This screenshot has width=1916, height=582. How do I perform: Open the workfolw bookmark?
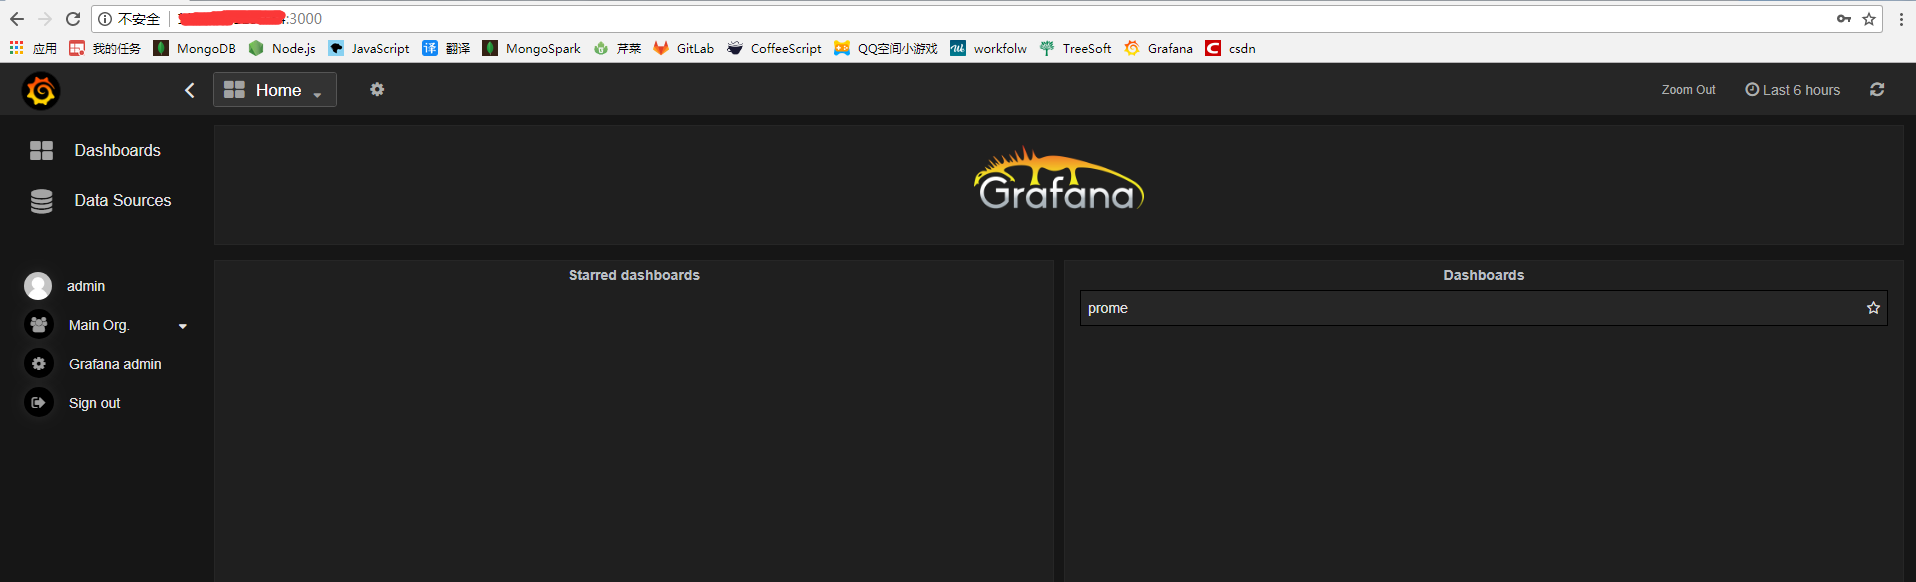988,48
